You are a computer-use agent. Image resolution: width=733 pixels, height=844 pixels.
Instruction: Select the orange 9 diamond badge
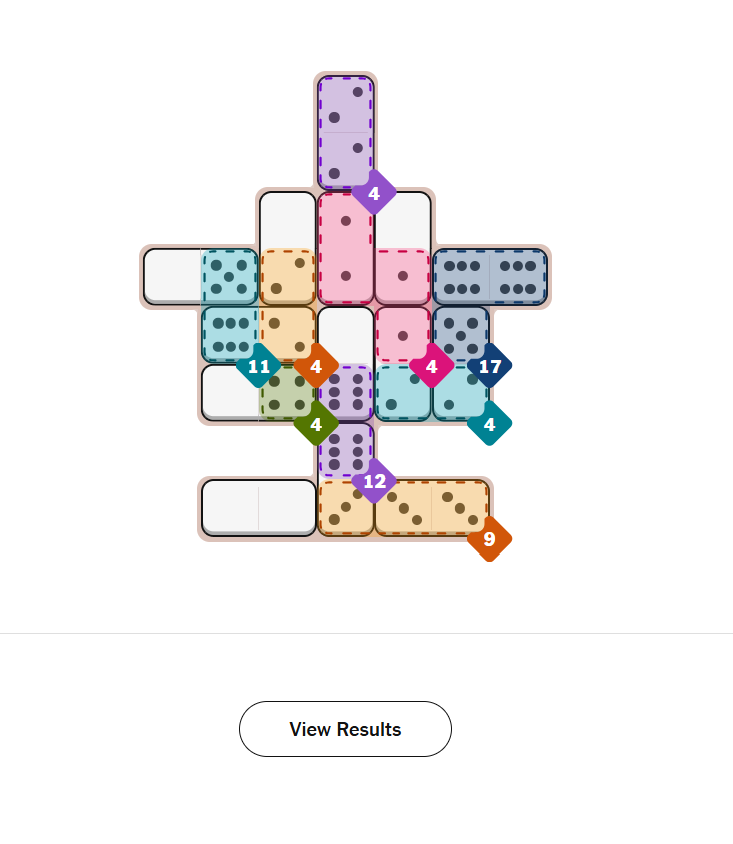point(489,539)
